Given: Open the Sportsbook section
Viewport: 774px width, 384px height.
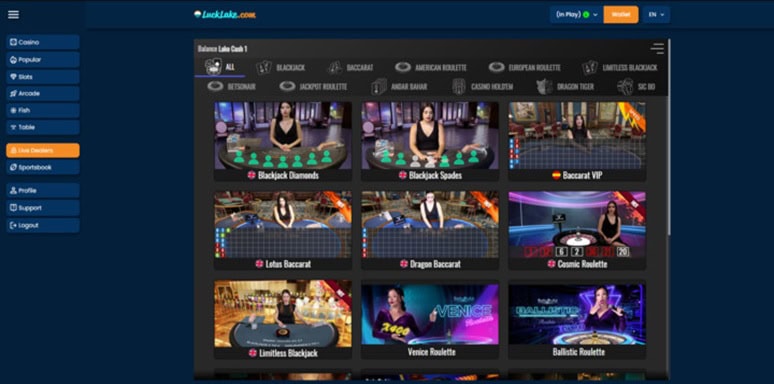Looking at the screenshot, I should coord(42,167).
